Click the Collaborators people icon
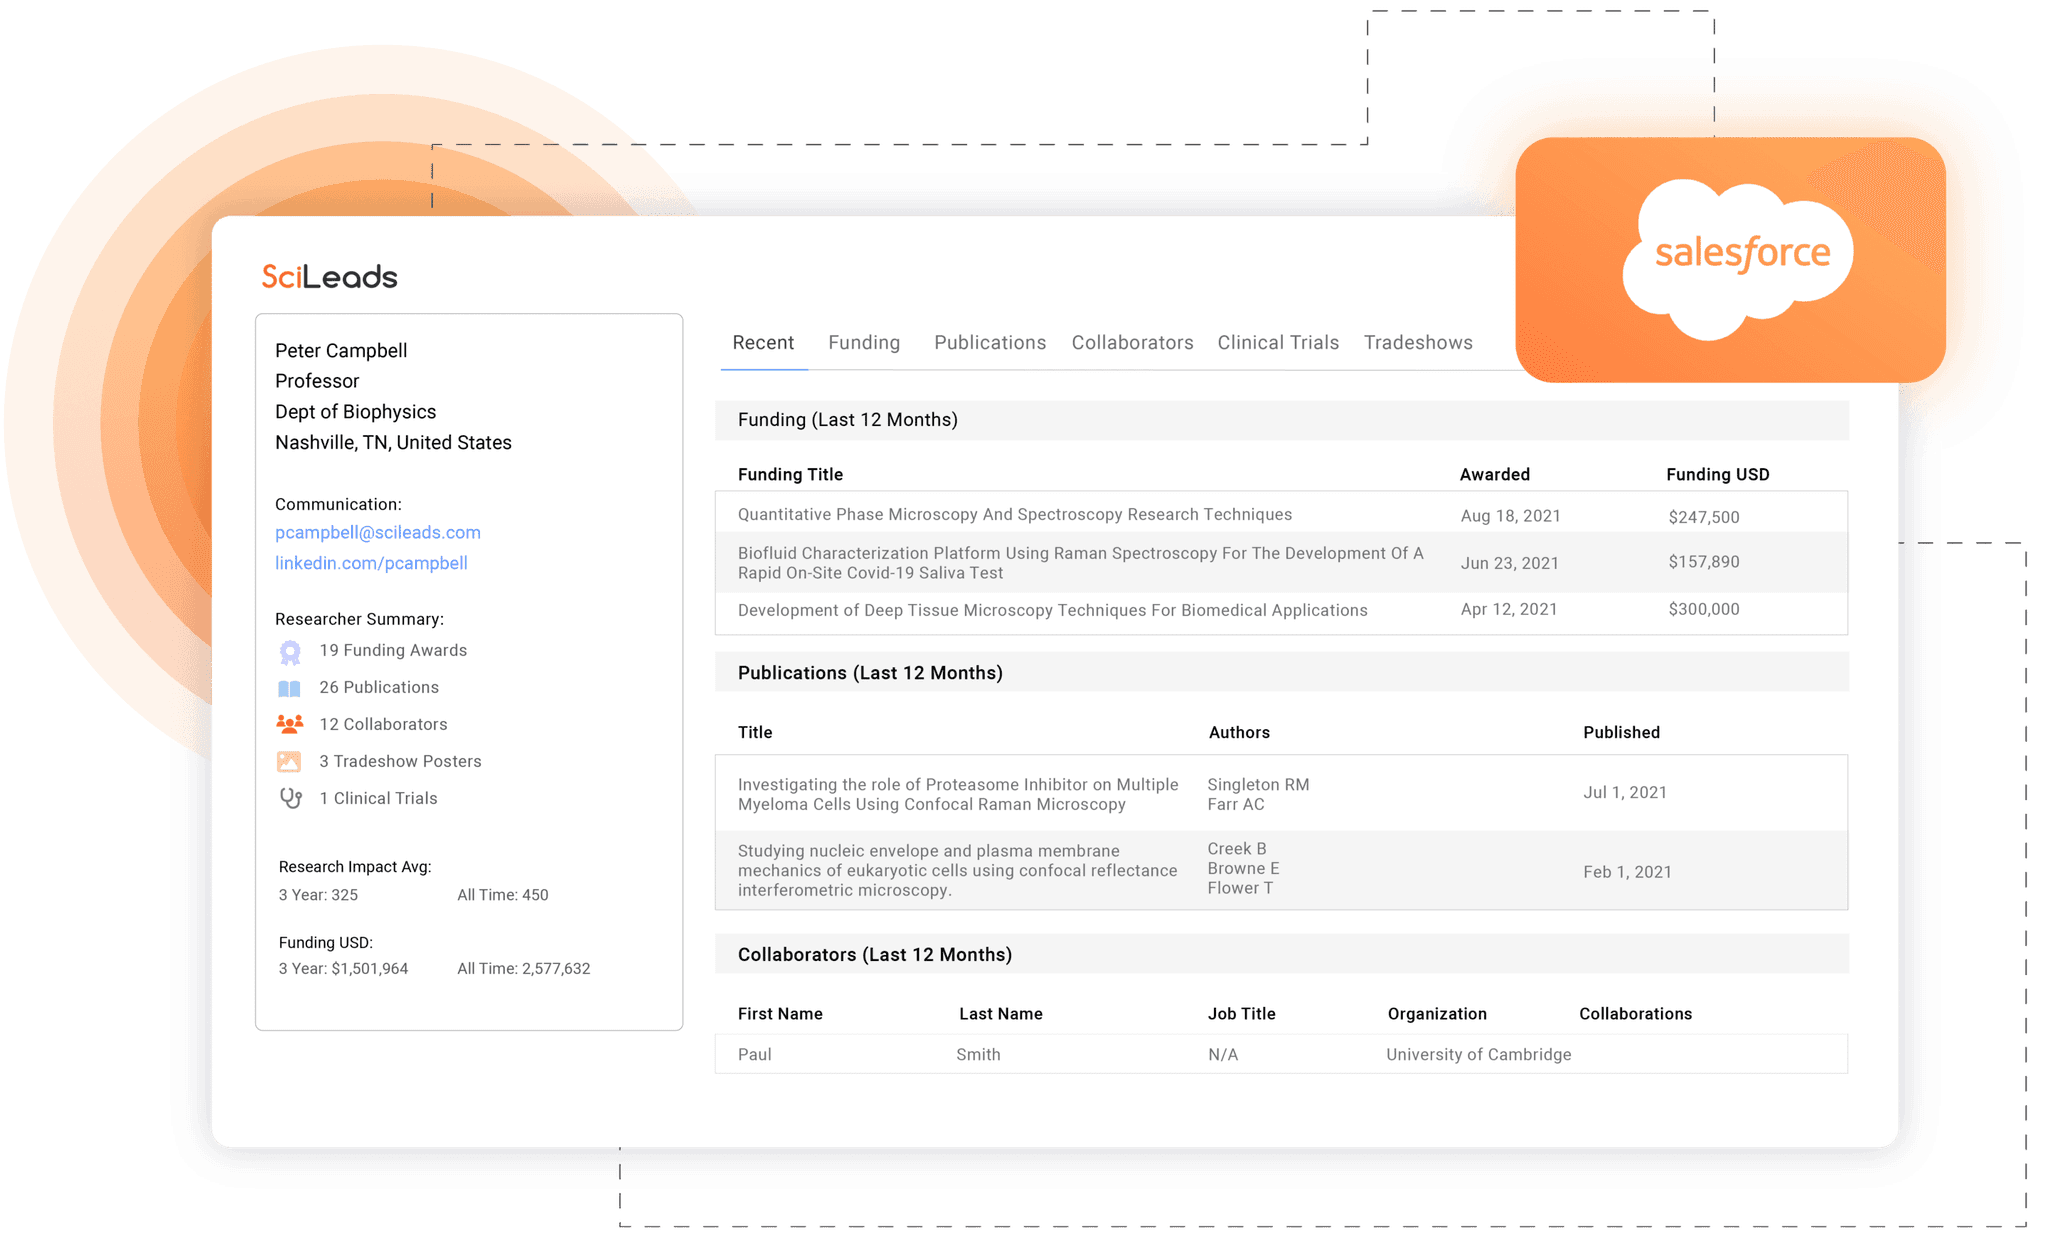This screenshot has height=1237, width=2048. click(x=289, y=724)
